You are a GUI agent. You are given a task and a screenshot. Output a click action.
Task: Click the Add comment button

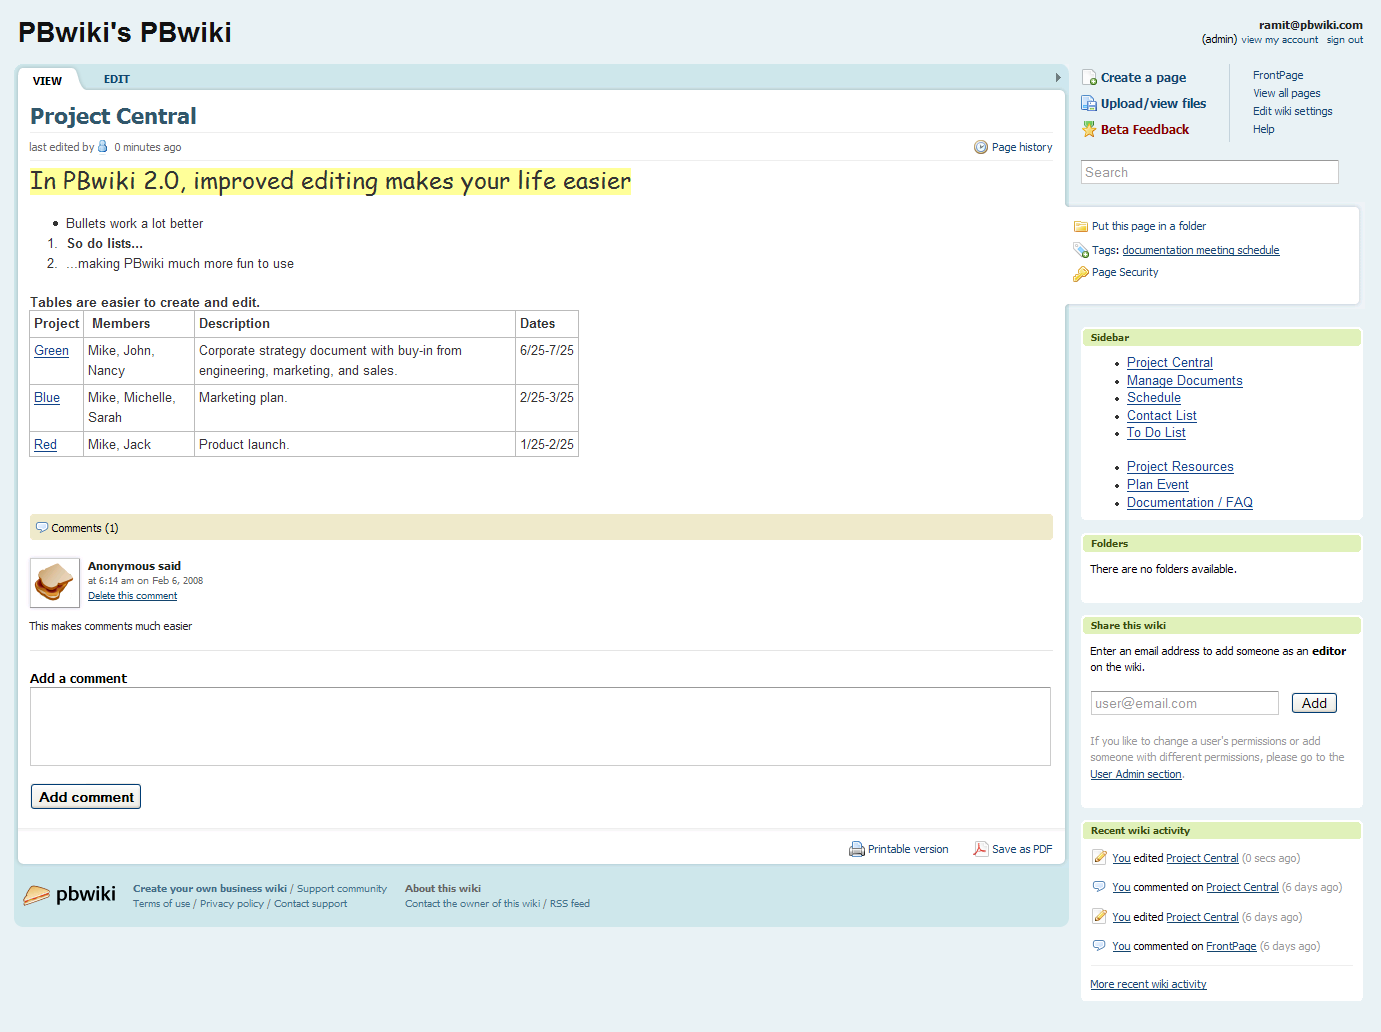coord(86,797)
